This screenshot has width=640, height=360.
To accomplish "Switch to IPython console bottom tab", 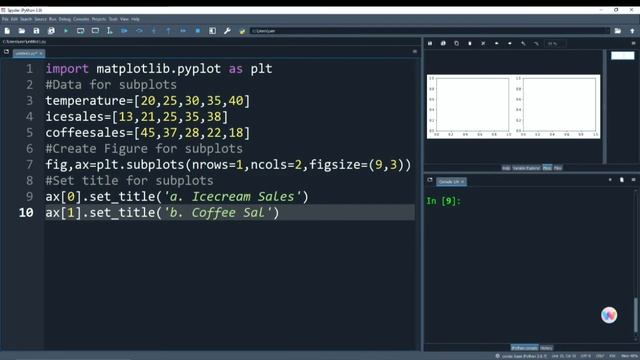I will [524, 348].
